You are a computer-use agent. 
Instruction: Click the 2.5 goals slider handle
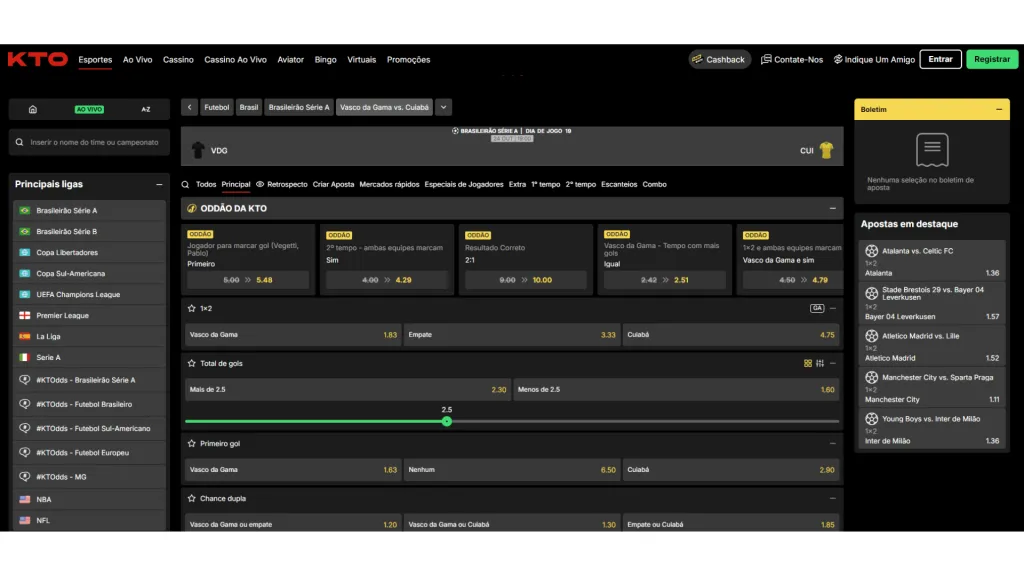click(447, 421)
